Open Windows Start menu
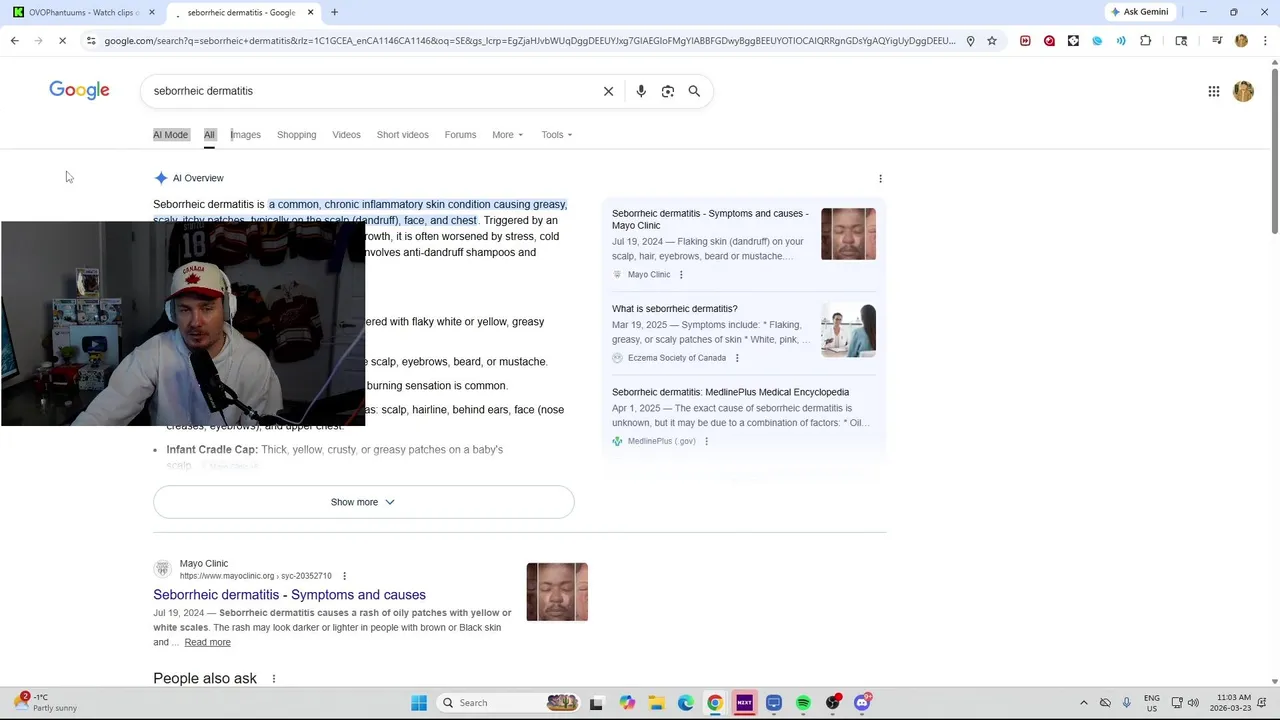This screenshot has width=1280, height=720. [419, 703]
